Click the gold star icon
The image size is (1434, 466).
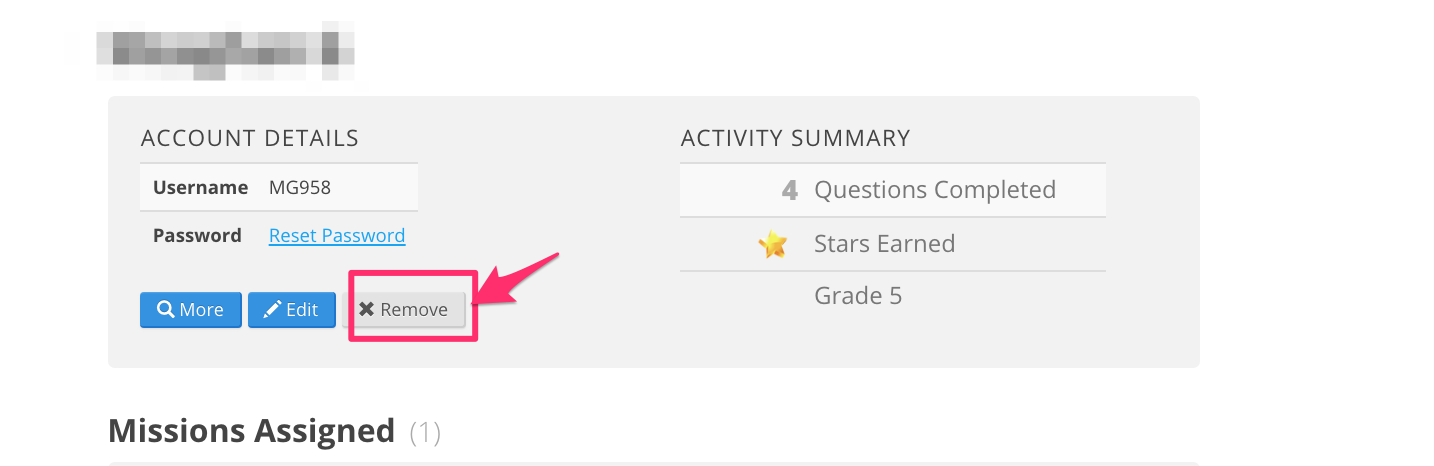point(772,244)
